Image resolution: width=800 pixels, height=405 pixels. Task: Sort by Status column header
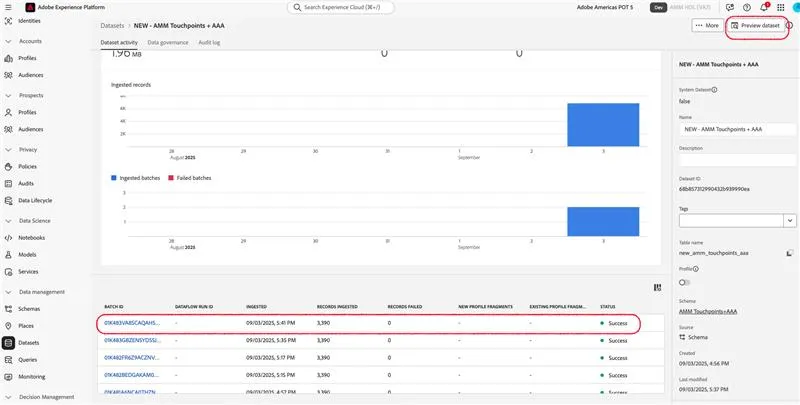coord(608,307)
